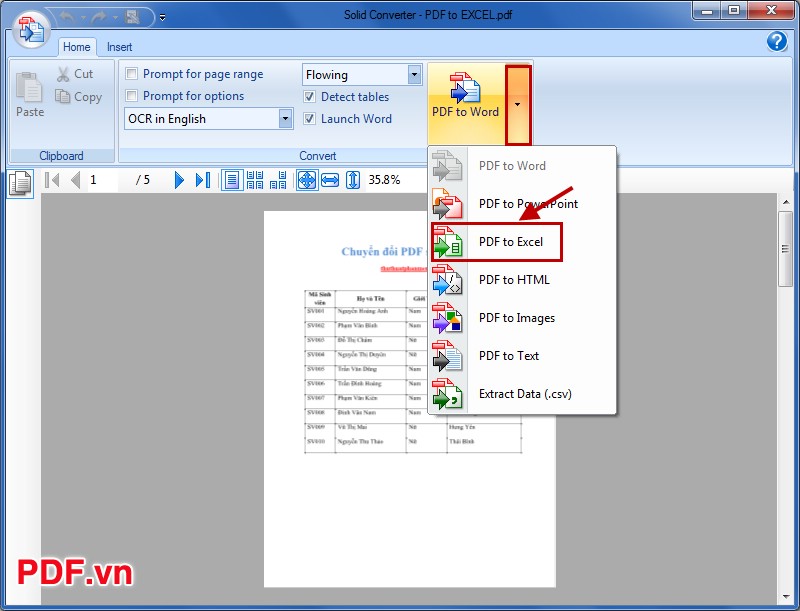Open the Customize Quick Access Toolbar arrow

coord(162,17)
